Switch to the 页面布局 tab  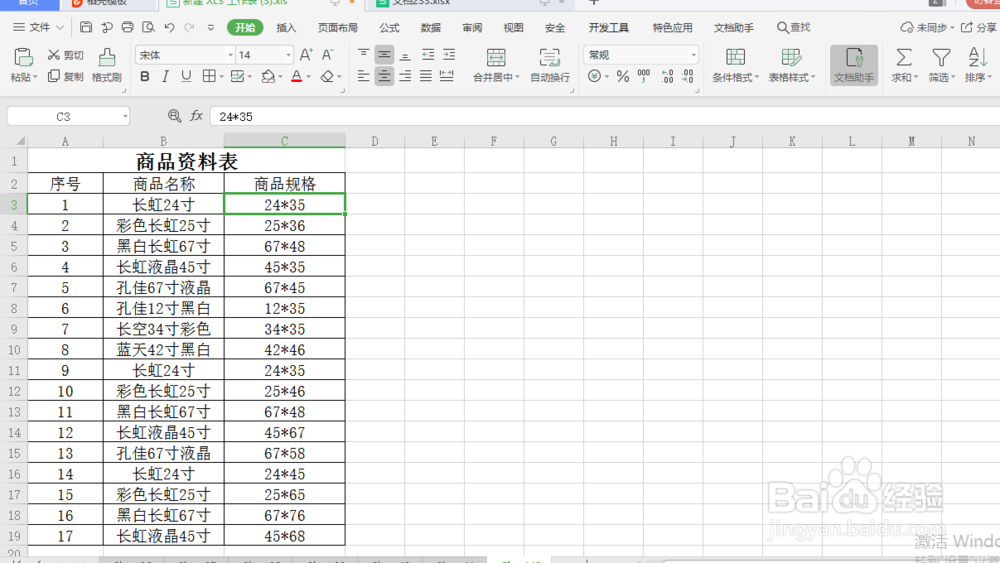337,27
